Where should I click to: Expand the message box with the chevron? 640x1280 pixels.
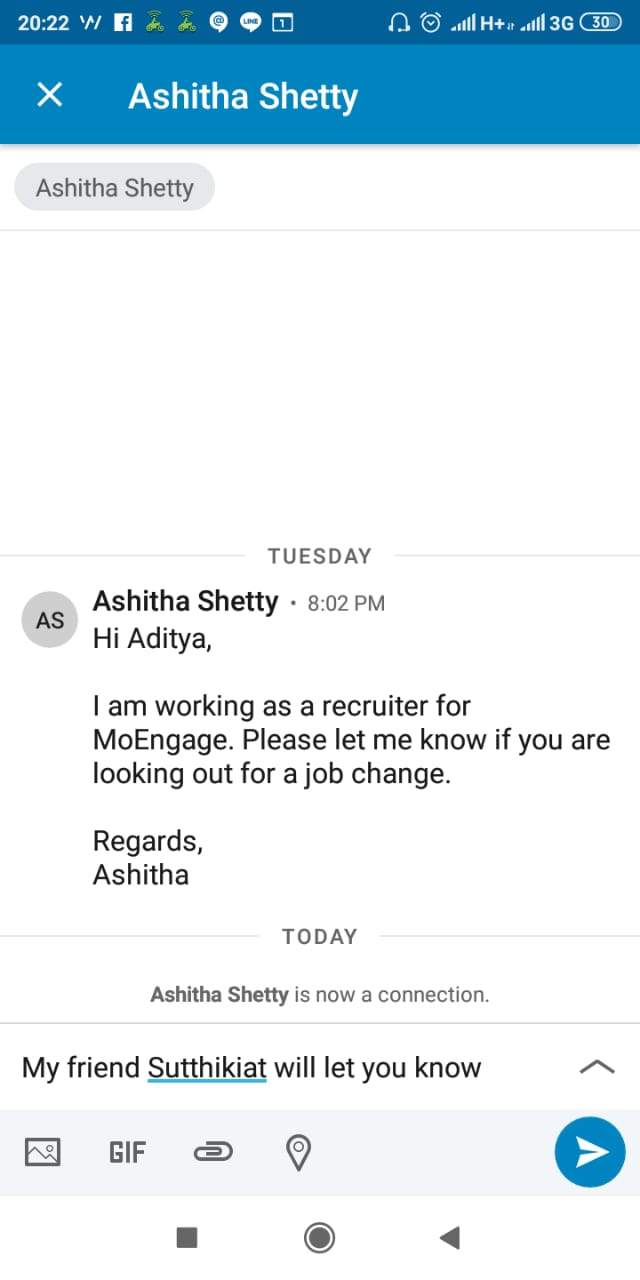tap(597, 1067)
